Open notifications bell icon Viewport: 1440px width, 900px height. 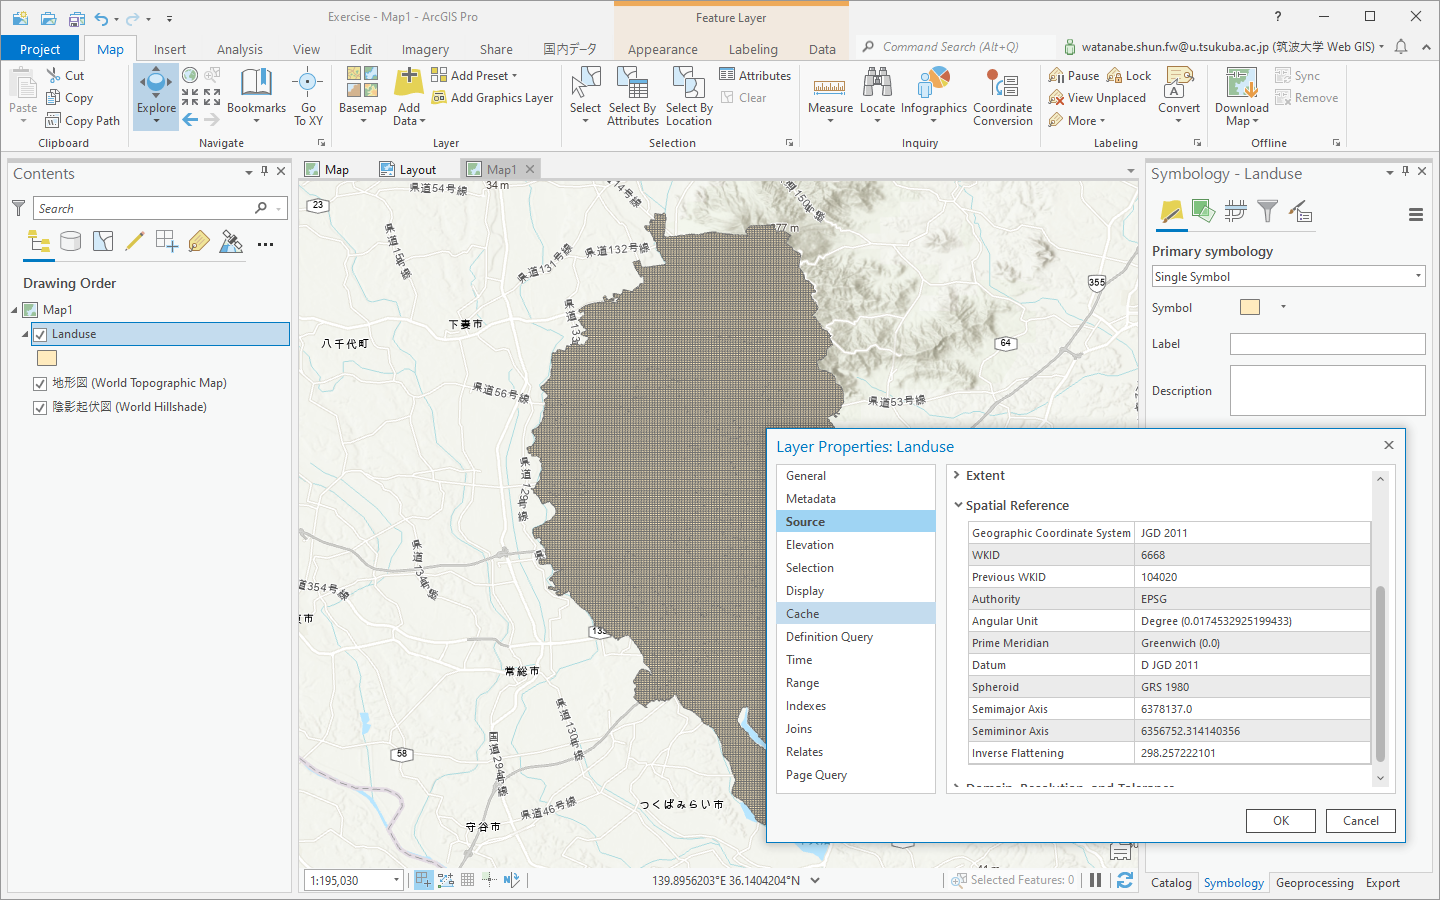point(1401,47)
